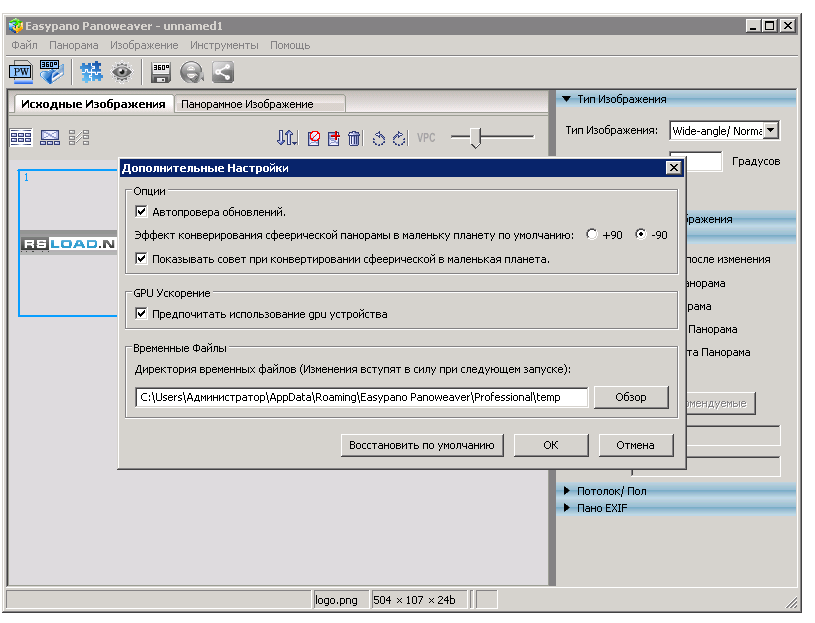Image resolution: width=815 pixels, height=623 pixels.
Task: Select the RSLOAD logo source image thumbnail
Action: coord(68,243)
